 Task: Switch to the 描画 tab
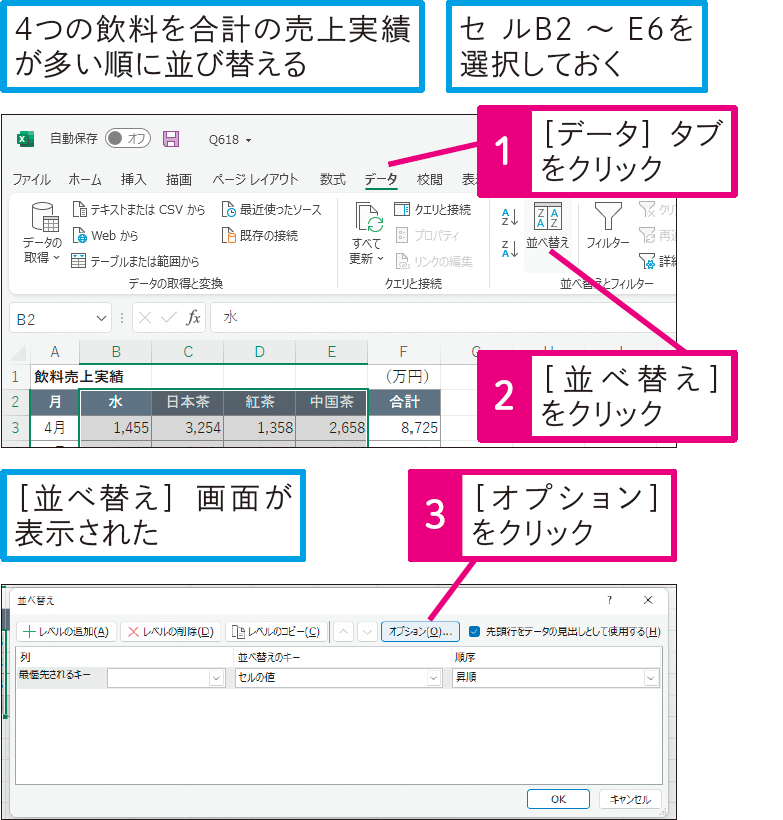pos(178,179)
